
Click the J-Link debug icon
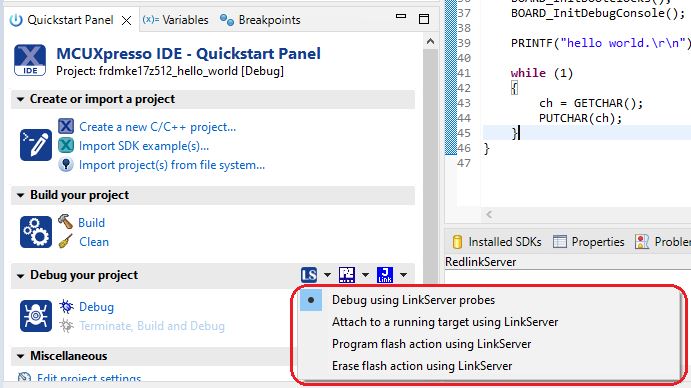(x=385, y=275)
